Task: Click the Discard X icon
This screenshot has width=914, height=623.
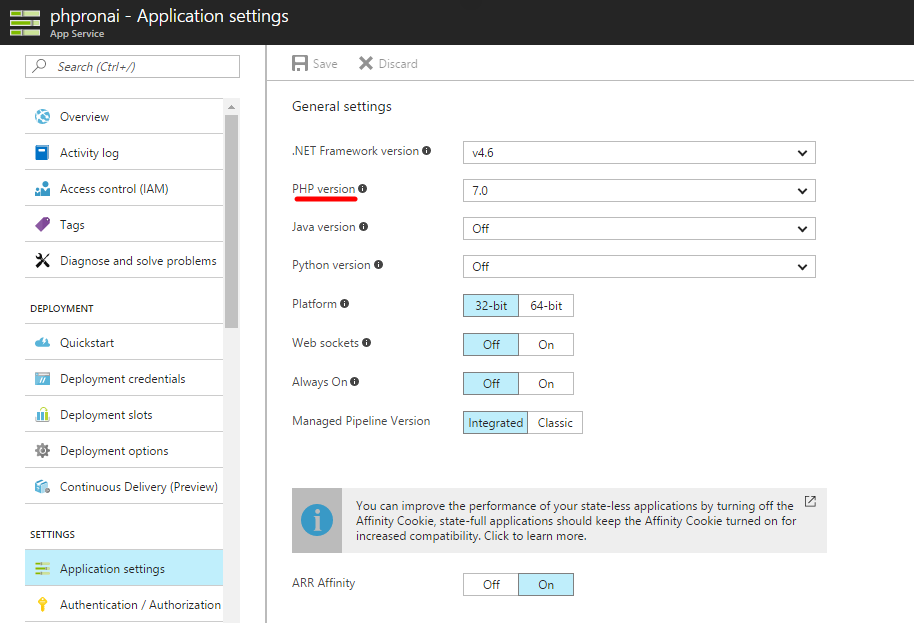Action: coord(365,63)
